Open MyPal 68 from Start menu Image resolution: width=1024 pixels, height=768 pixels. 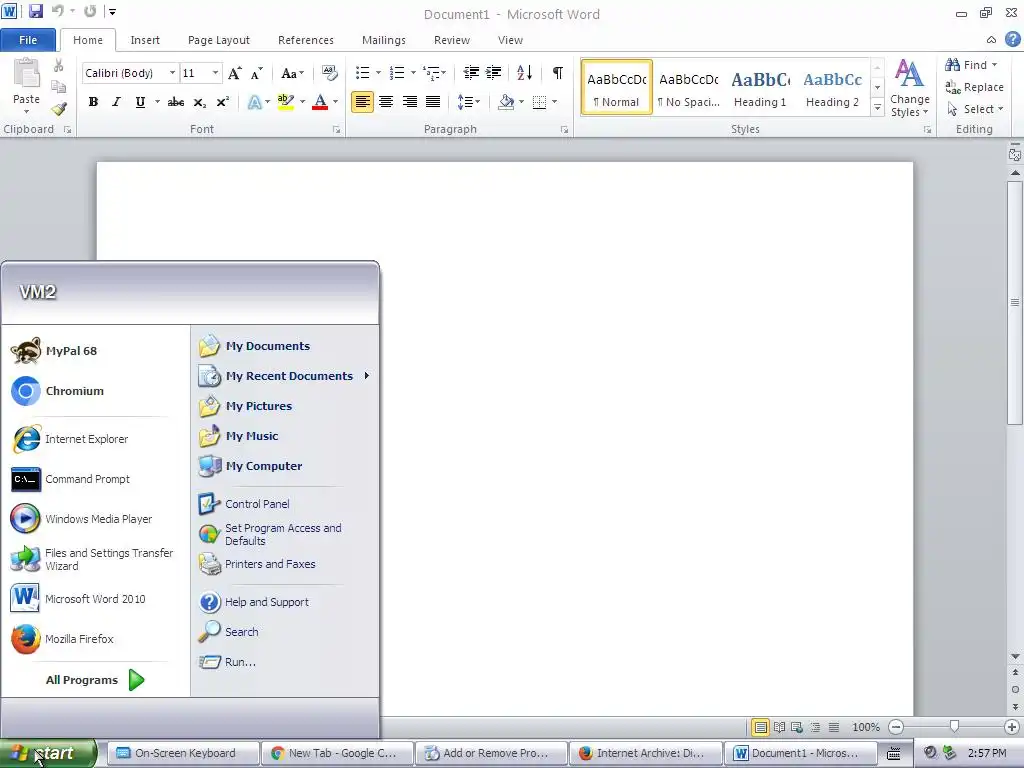point(54,351)
